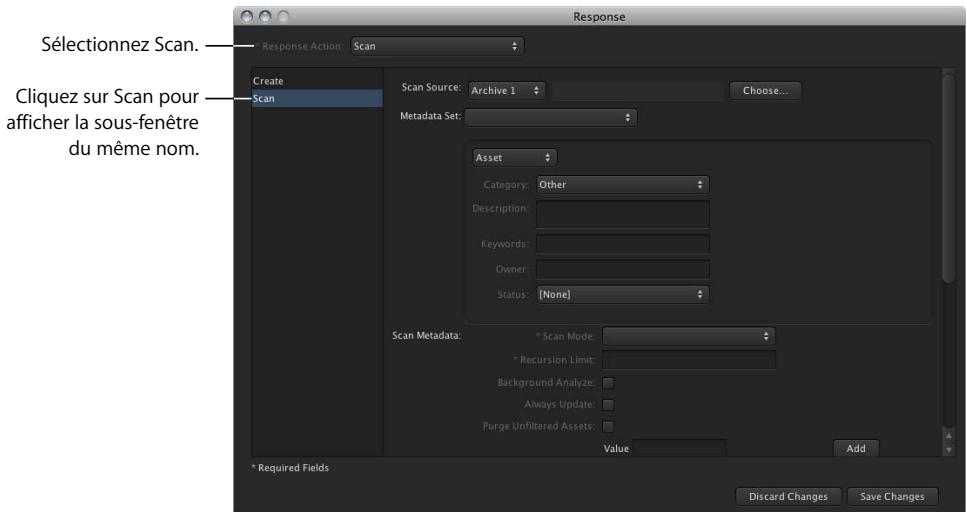The width and height of the screenshot is (967, 512).
Task: Enable the Background Analyze checkbox
Action: [609, 383]
